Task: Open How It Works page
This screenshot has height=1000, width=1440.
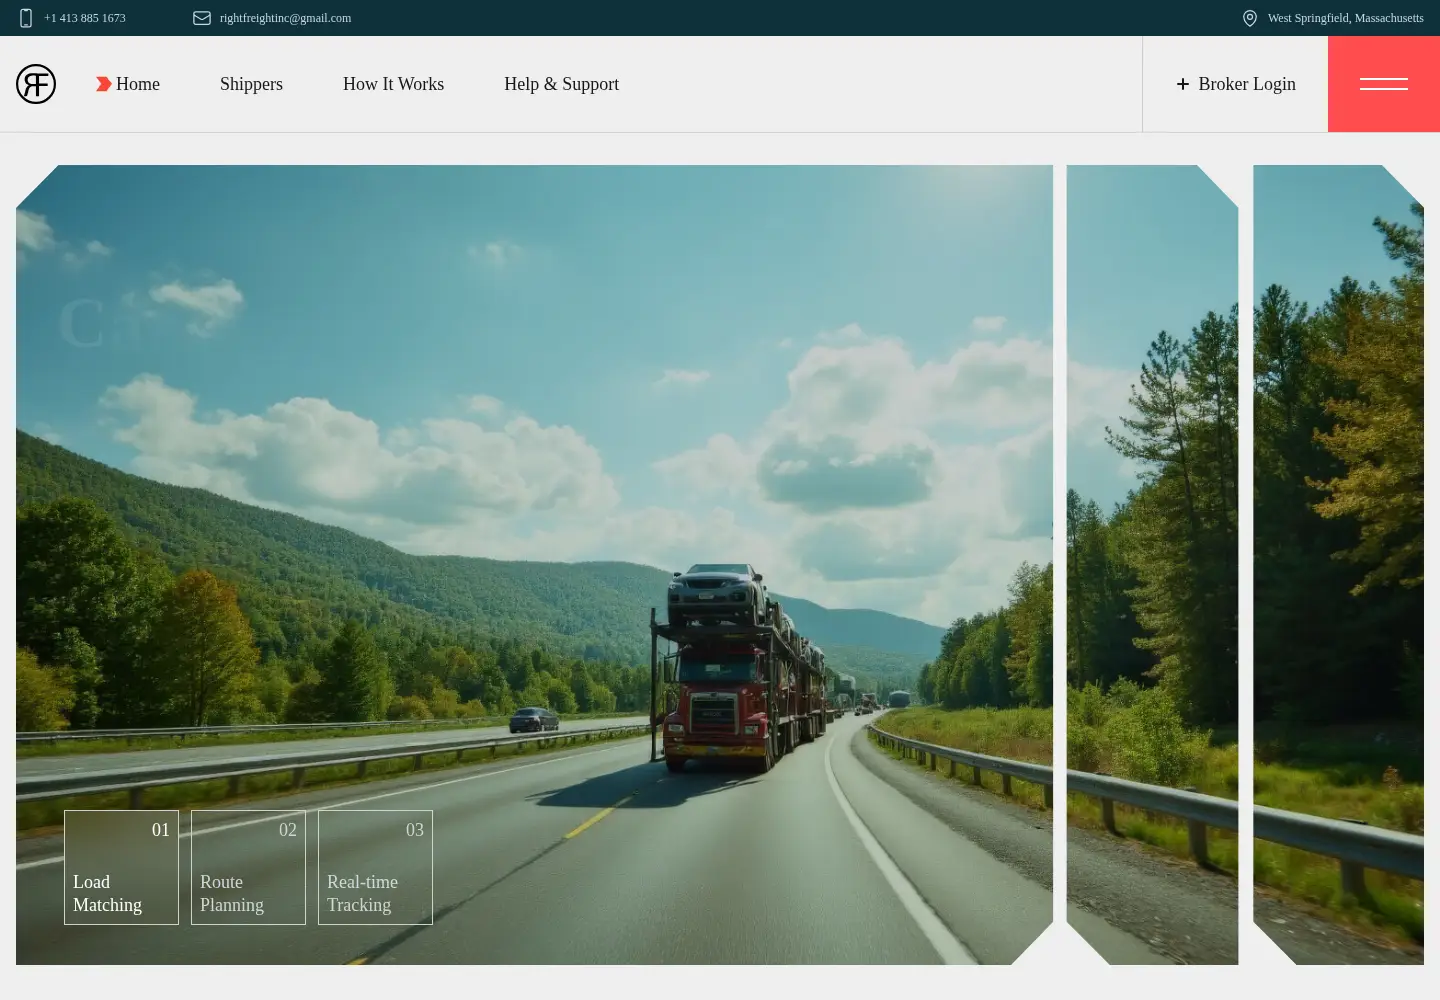Action: (x=393, y=84)
